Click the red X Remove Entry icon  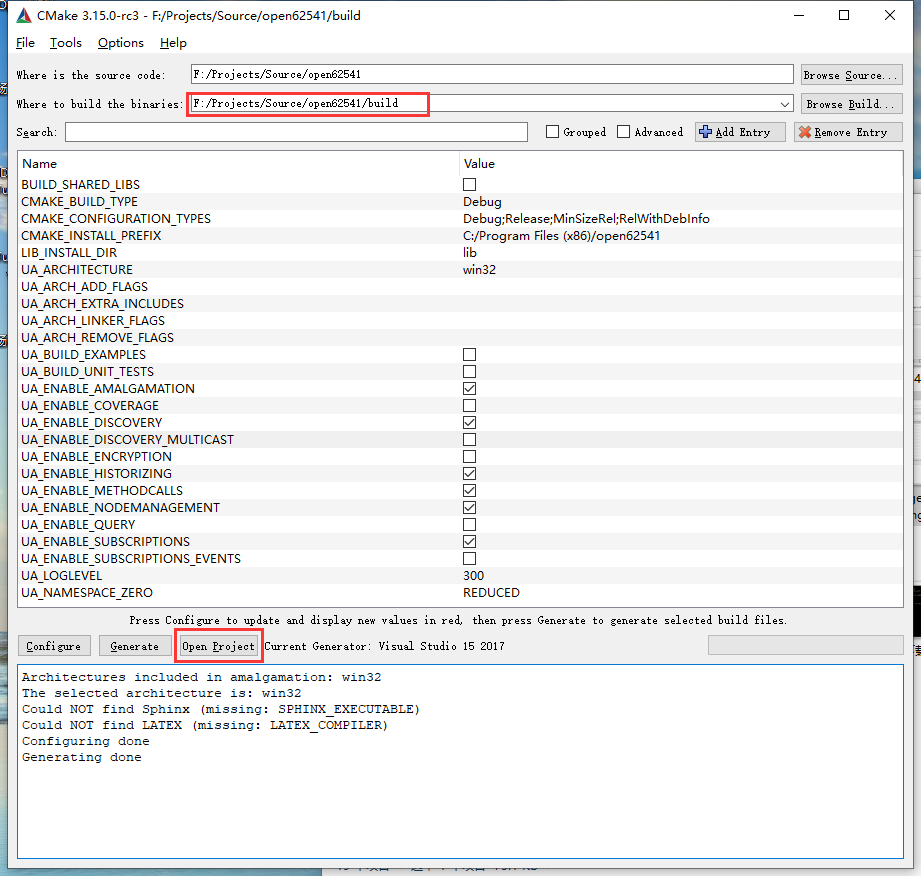(x=805, y=132)
